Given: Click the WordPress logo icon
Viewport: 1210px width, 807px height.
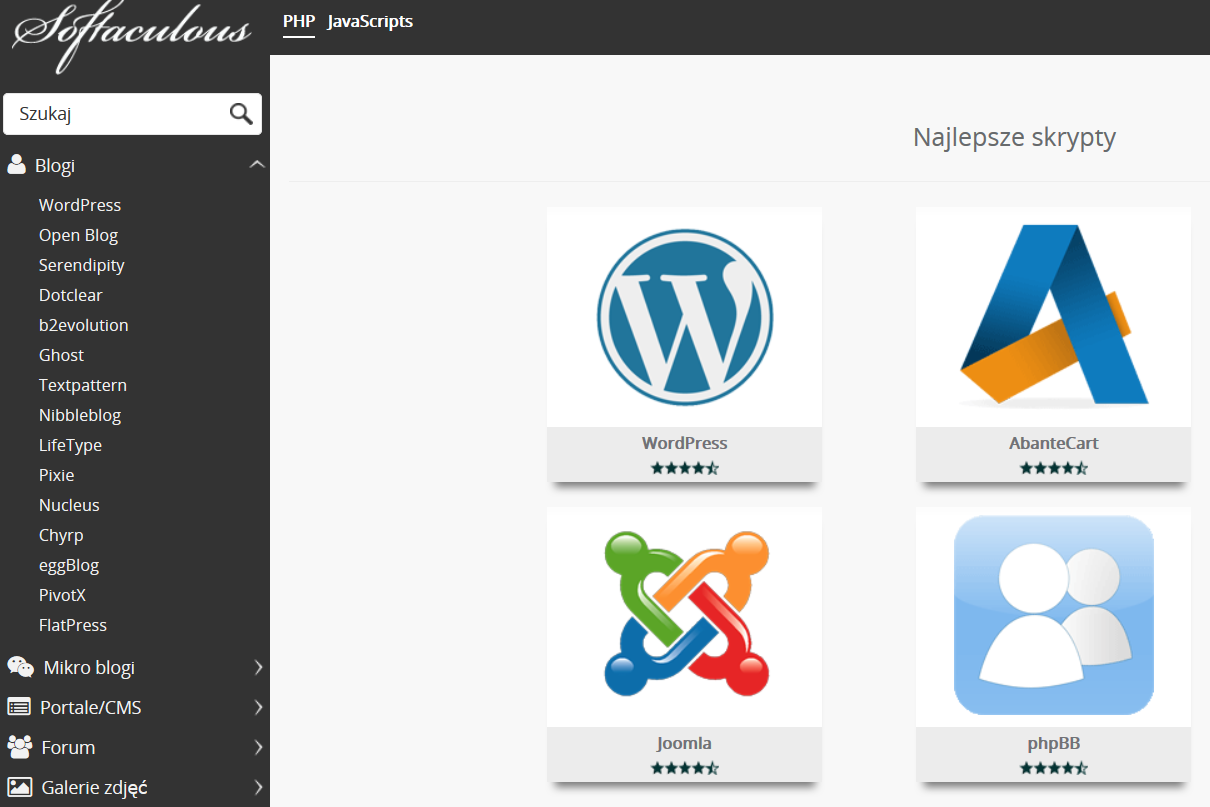Looking at the screenshot, I should tap(684, 316).
